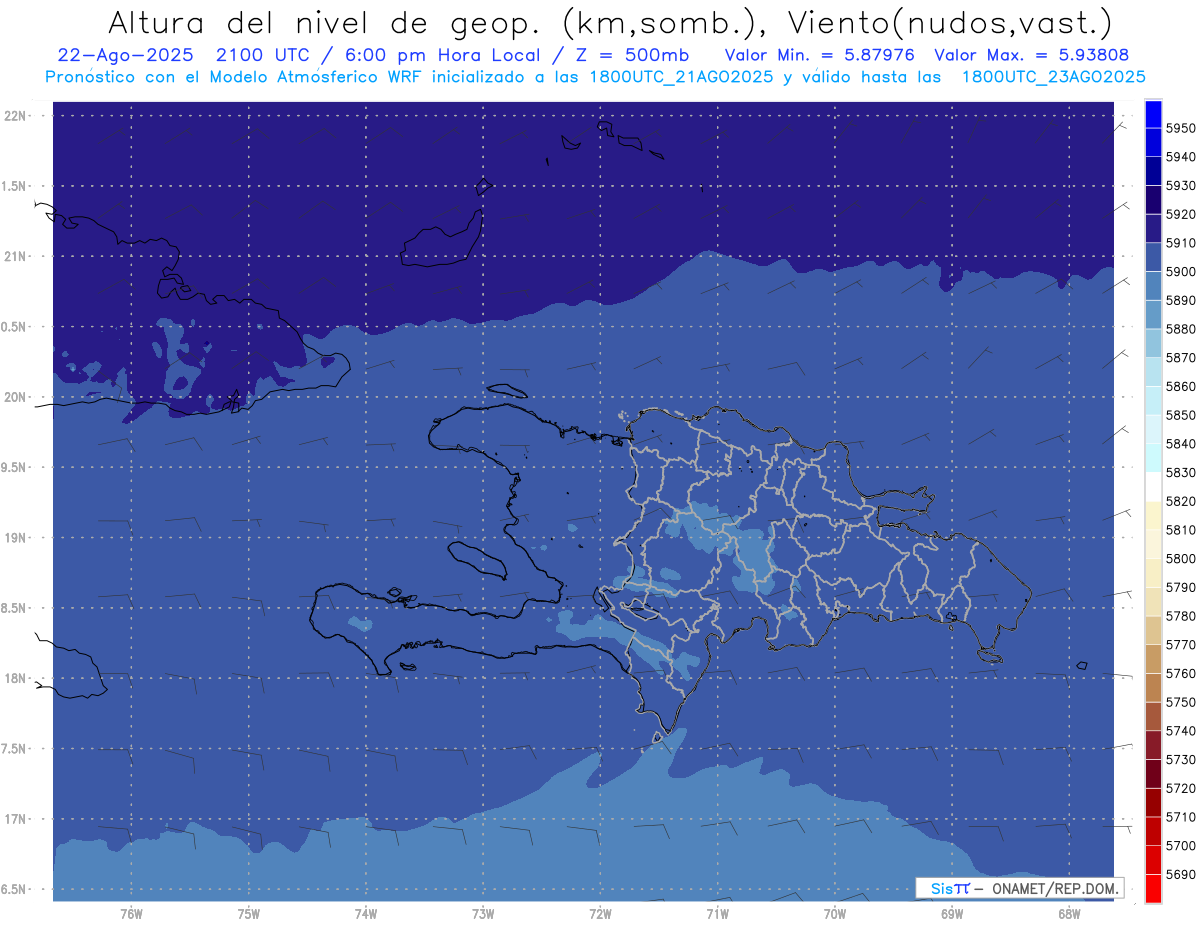Click the '5760' legend value

click(1180, 673)
